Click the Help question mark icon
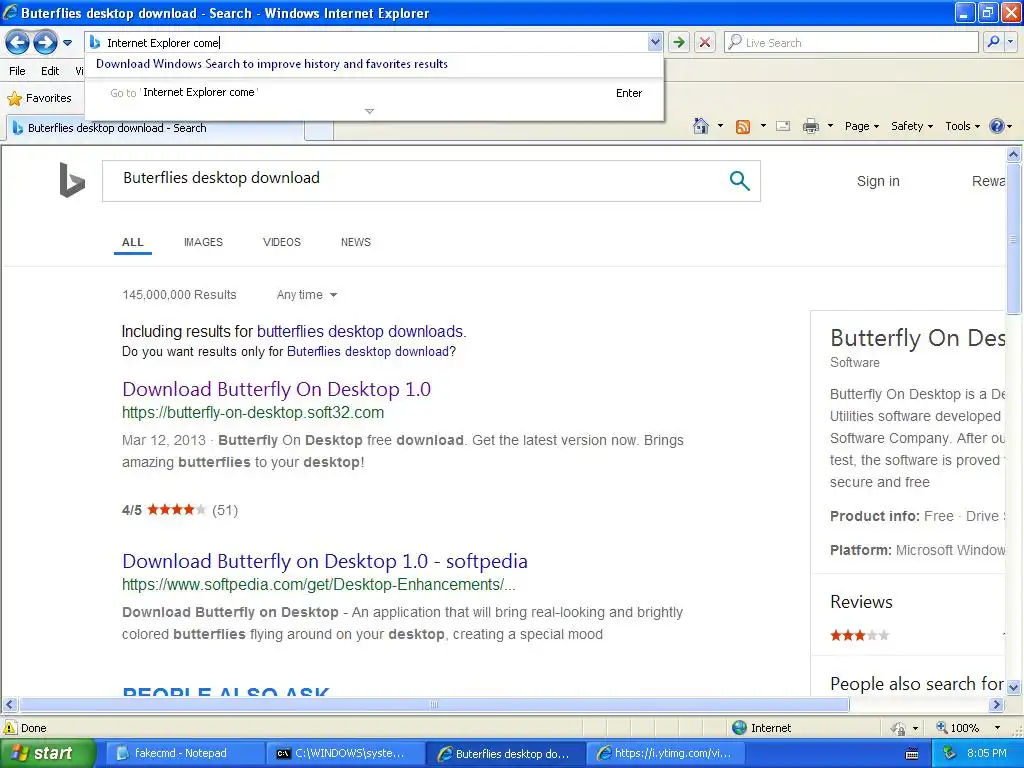Viewport: 1024px width, 768px height. point(997,126)
